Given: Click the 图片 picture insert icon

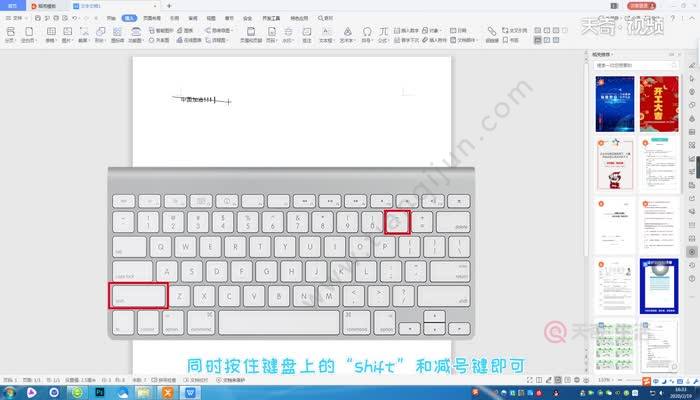Looking at the screenshot, I should coord(67,34).
